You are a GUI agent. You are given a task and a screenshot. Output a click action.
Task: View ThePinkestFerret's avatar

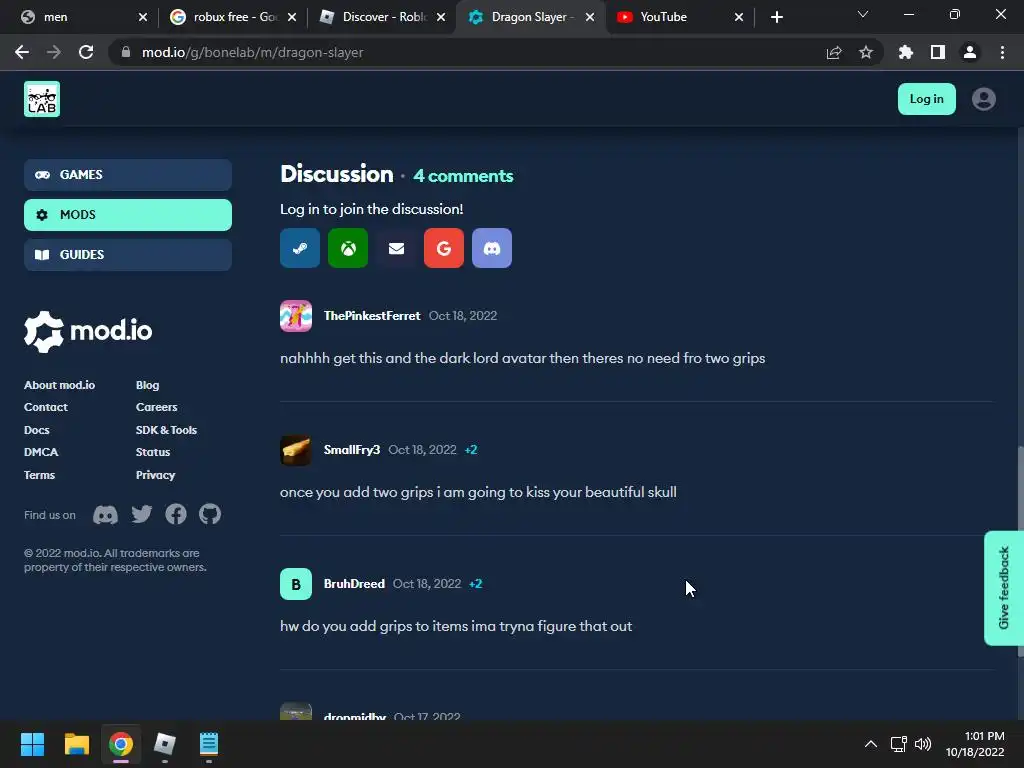pos(296,316)
